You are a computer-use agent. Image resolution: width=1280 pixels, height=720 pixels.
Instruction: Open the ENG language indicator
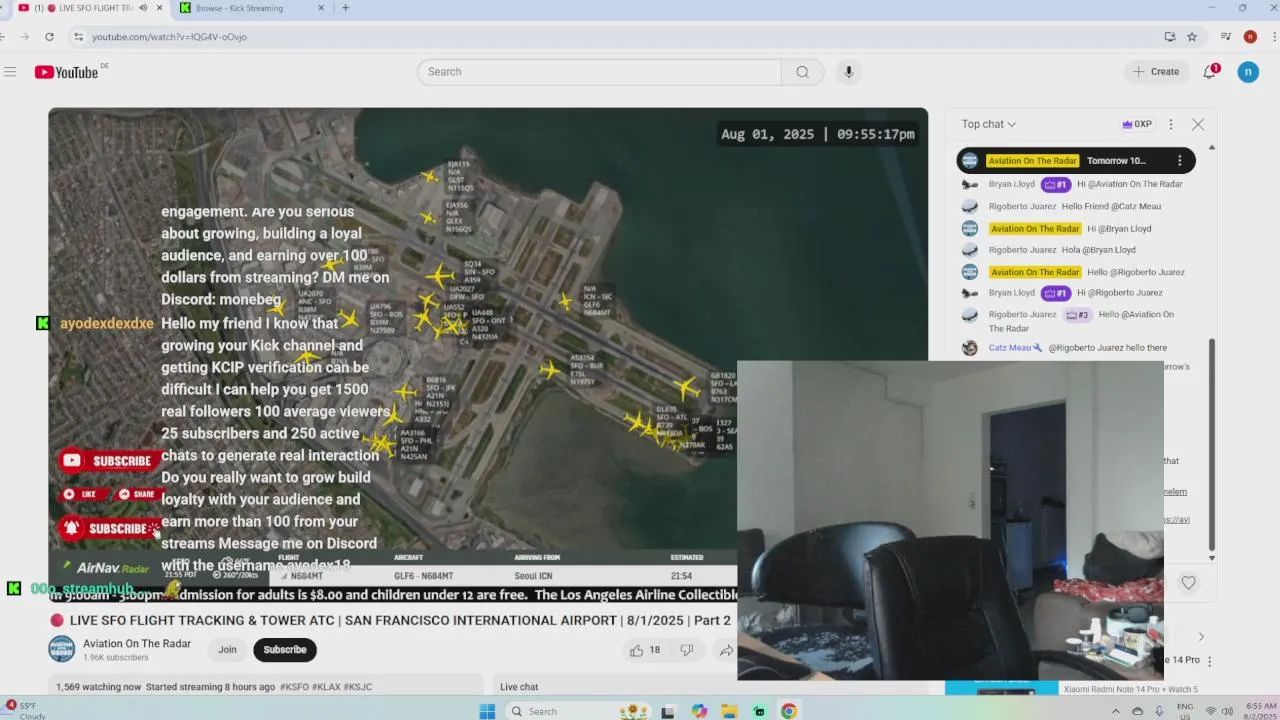1185,711
